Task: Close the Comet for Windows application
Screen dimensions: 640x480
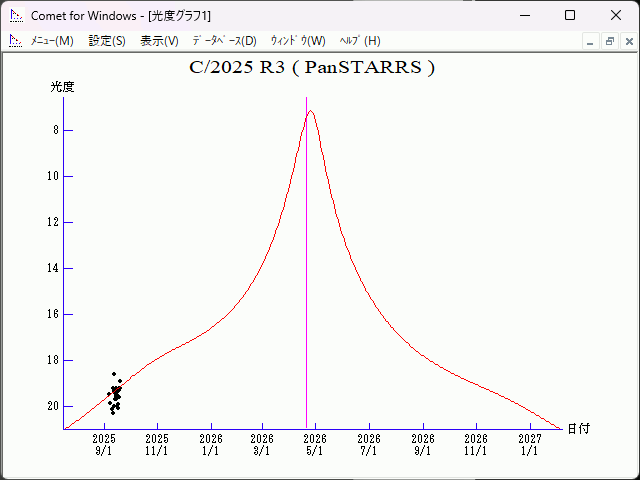Action: point(615,16)
